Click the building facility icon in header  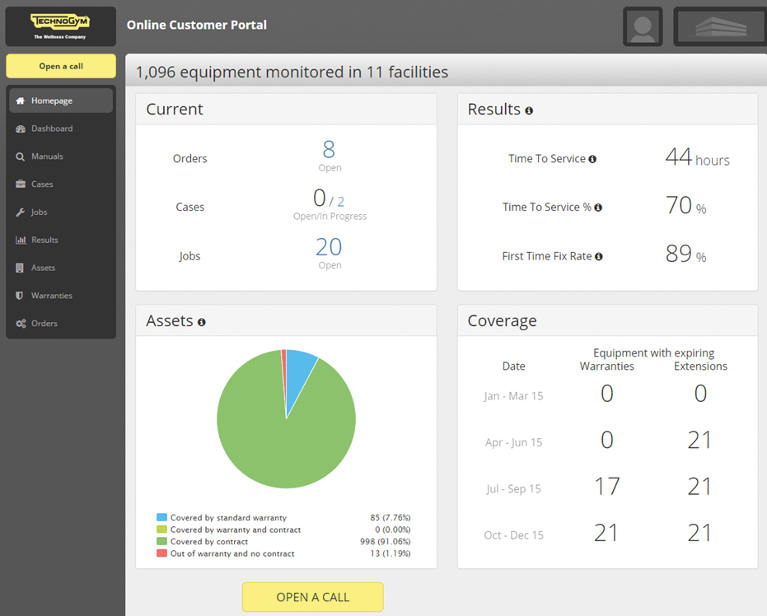[721, 26]
